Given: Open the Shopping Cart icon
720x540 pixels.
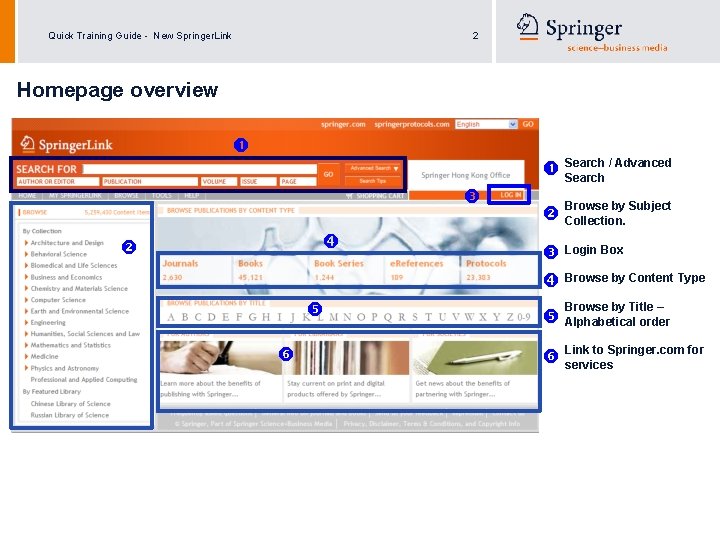Looking at the screenshot, I should (x=349, y=196).
